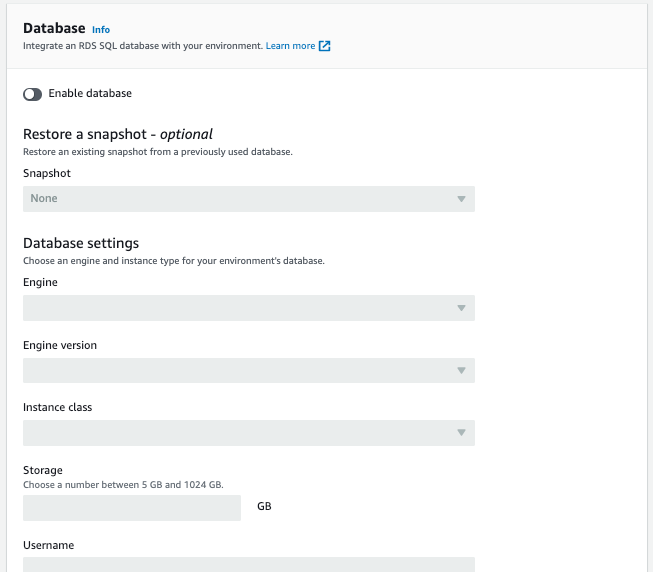Click the external link icon beside Learn more
653x572 pixels.
click(x=325, y=46)
